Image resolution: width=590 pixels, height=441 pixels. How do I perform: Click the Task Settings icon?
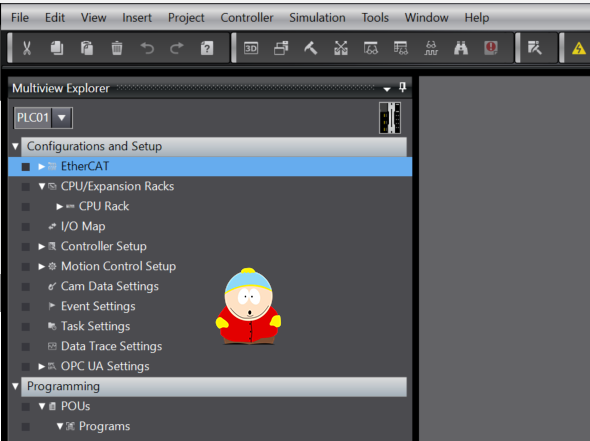pos(52,326)
